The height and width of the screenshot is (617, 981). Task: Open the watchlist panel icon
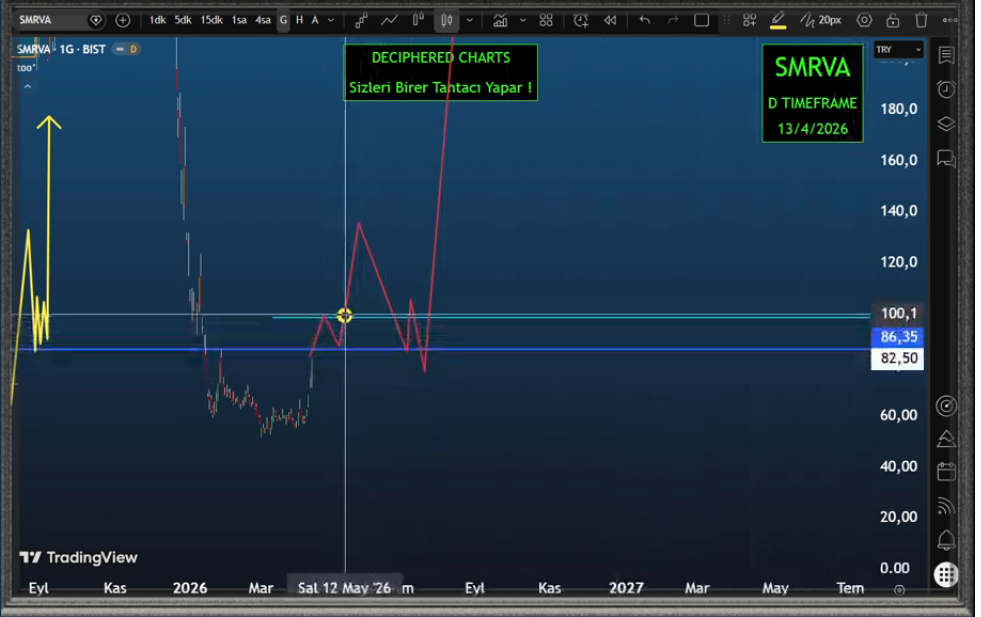click(946, 55)
